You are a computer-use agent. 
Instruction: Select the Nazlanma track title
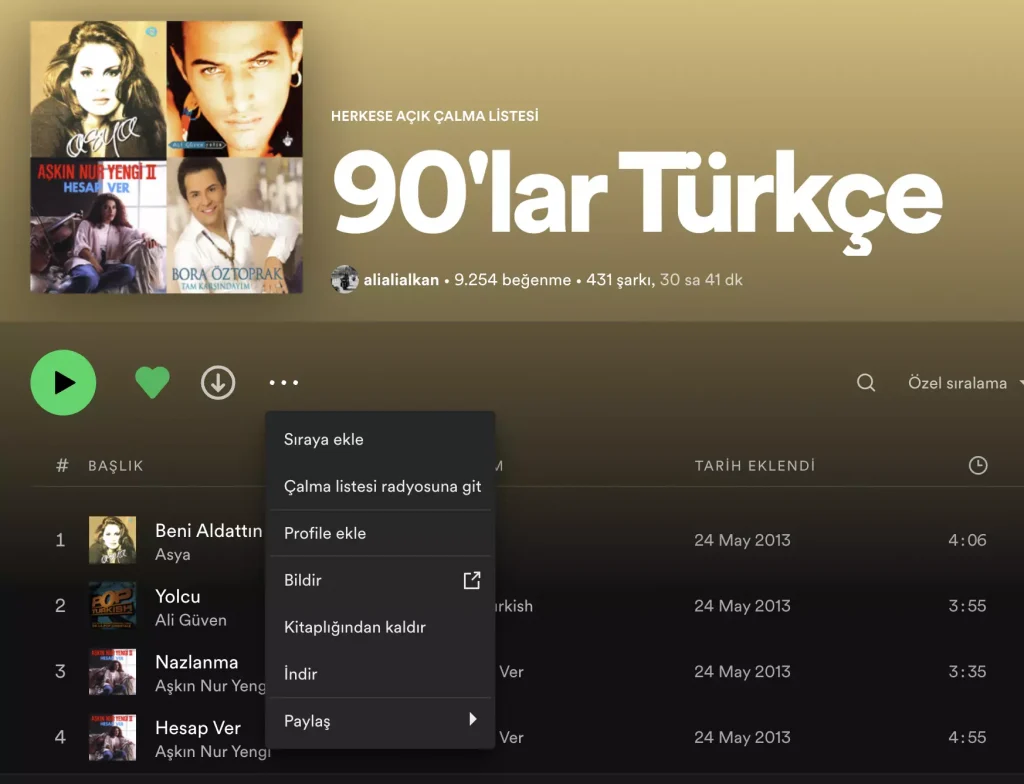[x=197, y=662]
